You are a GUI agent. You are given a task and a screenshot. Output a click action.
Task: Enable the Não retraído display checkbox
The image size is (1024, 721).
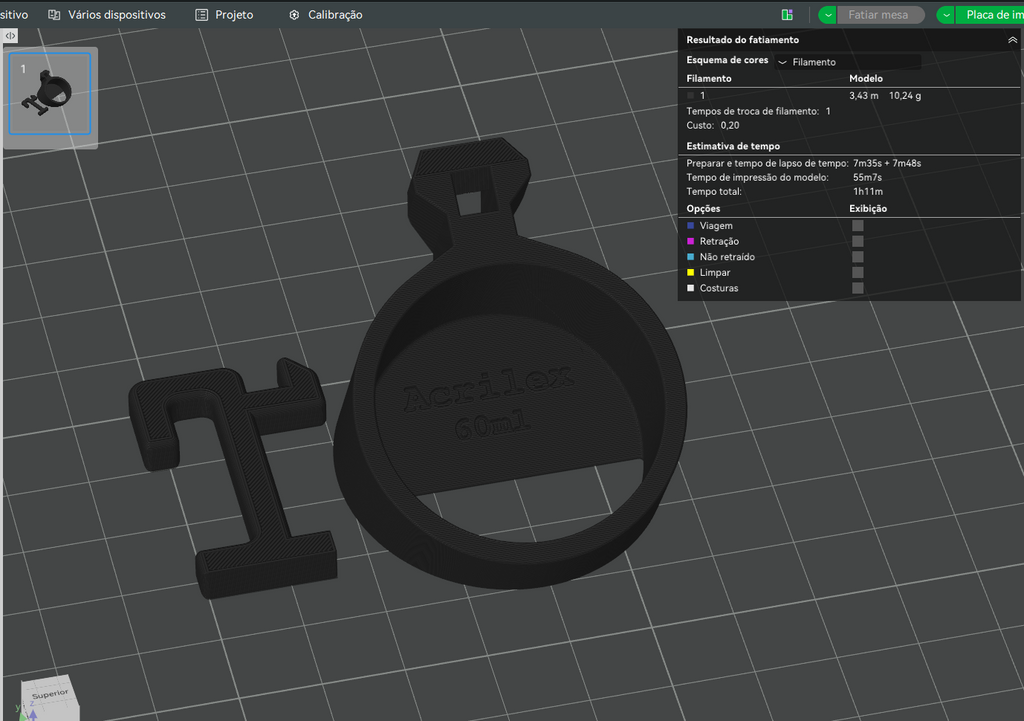coord(857,257)
